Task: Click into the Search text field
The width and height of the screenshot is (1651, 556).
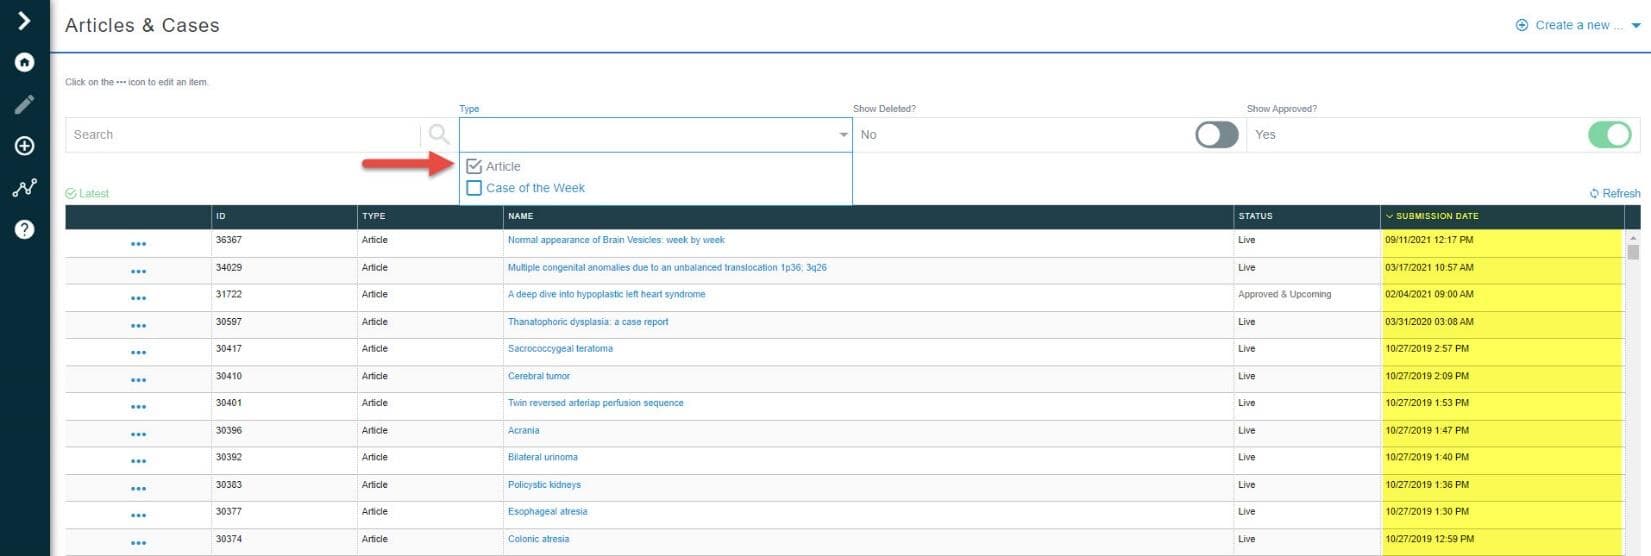Action: [240, 134]
